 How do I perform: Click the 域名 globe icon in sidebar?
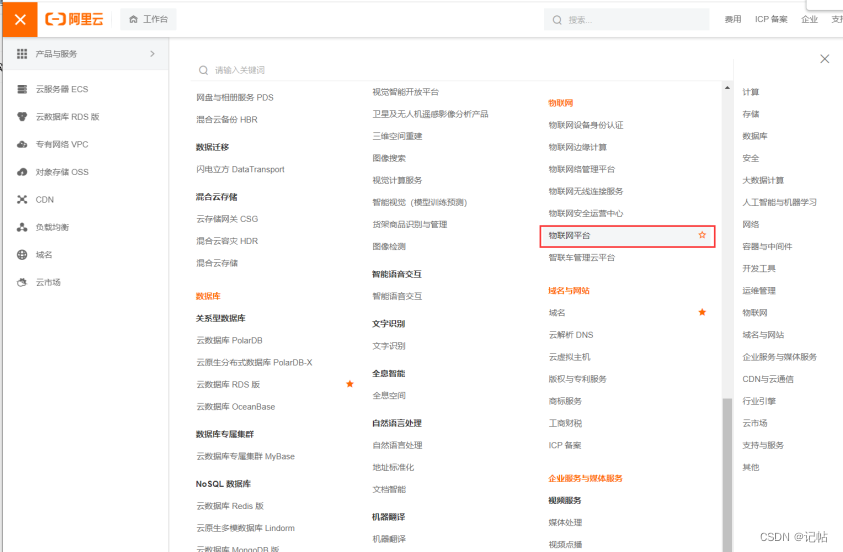22,255
